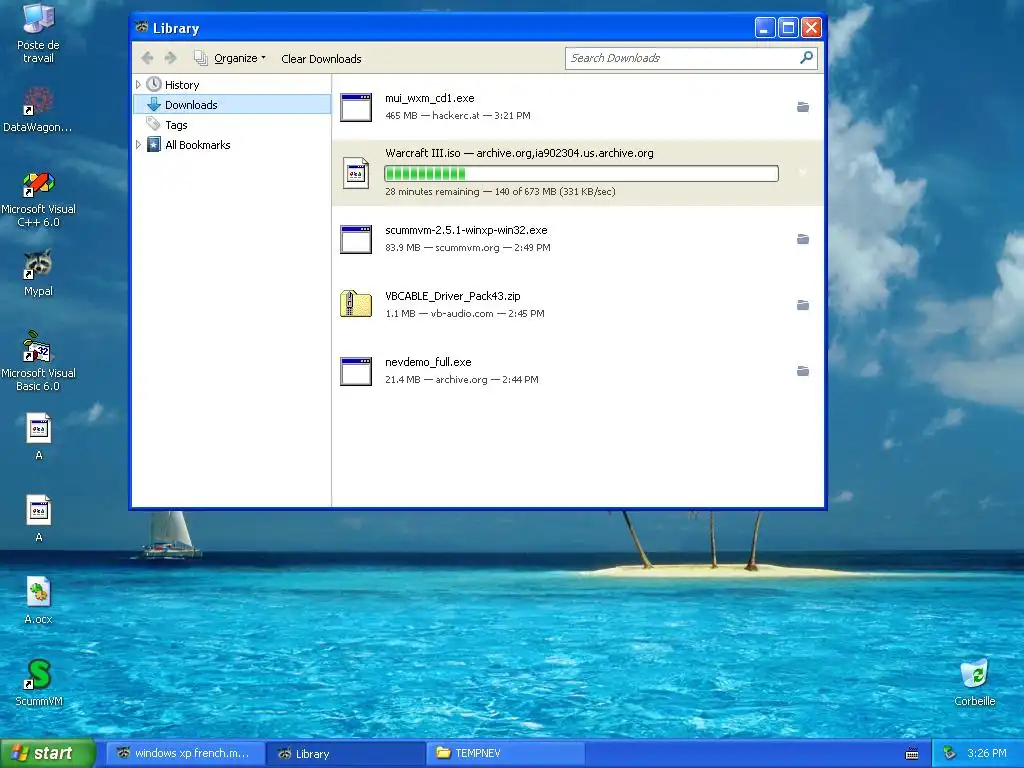Image resolution: width=1024 pixels, height=768 pixels.
Task: Click the nevdemo_full.exe file icon
Action: point(356,371)
